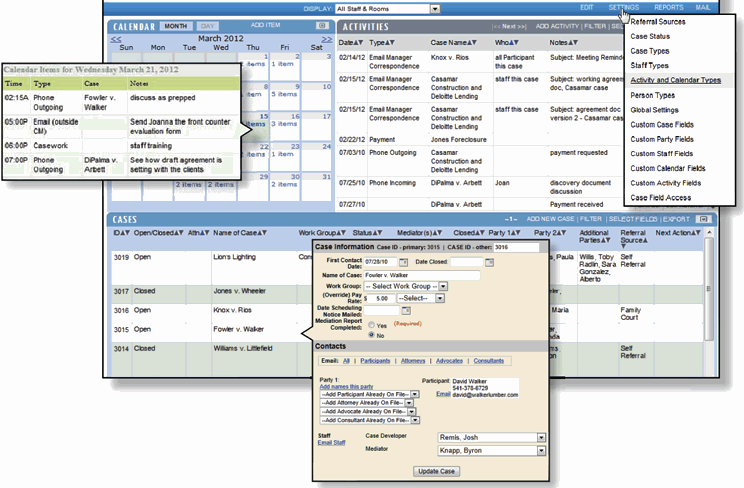Click Add Activity in Activities header
Screen dimensions: 744x488
[x=558, y=27]
